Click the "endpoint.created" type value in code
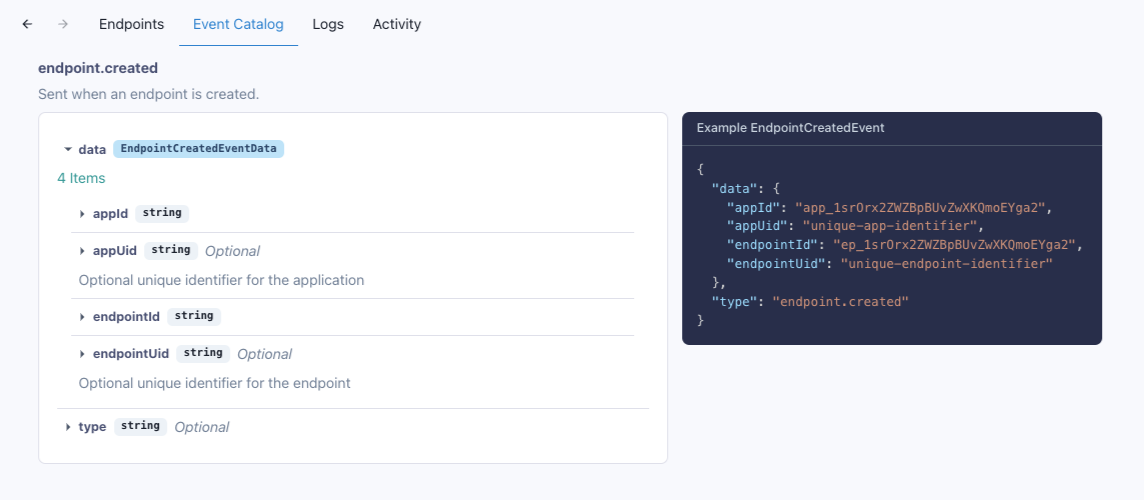This screenshot has width=1144, height=500. pos(839,301)
